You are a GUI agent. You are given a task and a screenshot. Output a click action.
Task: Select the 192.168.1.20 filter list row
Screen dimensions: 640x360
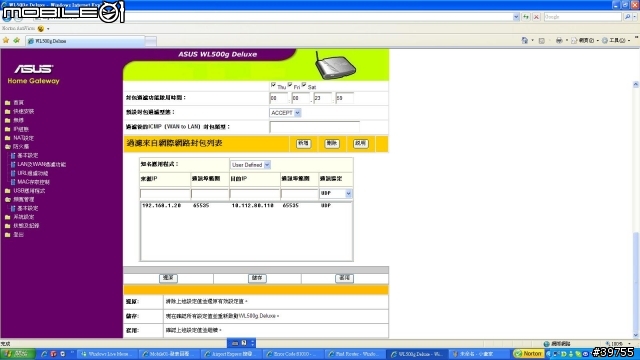tap(246, 206)
